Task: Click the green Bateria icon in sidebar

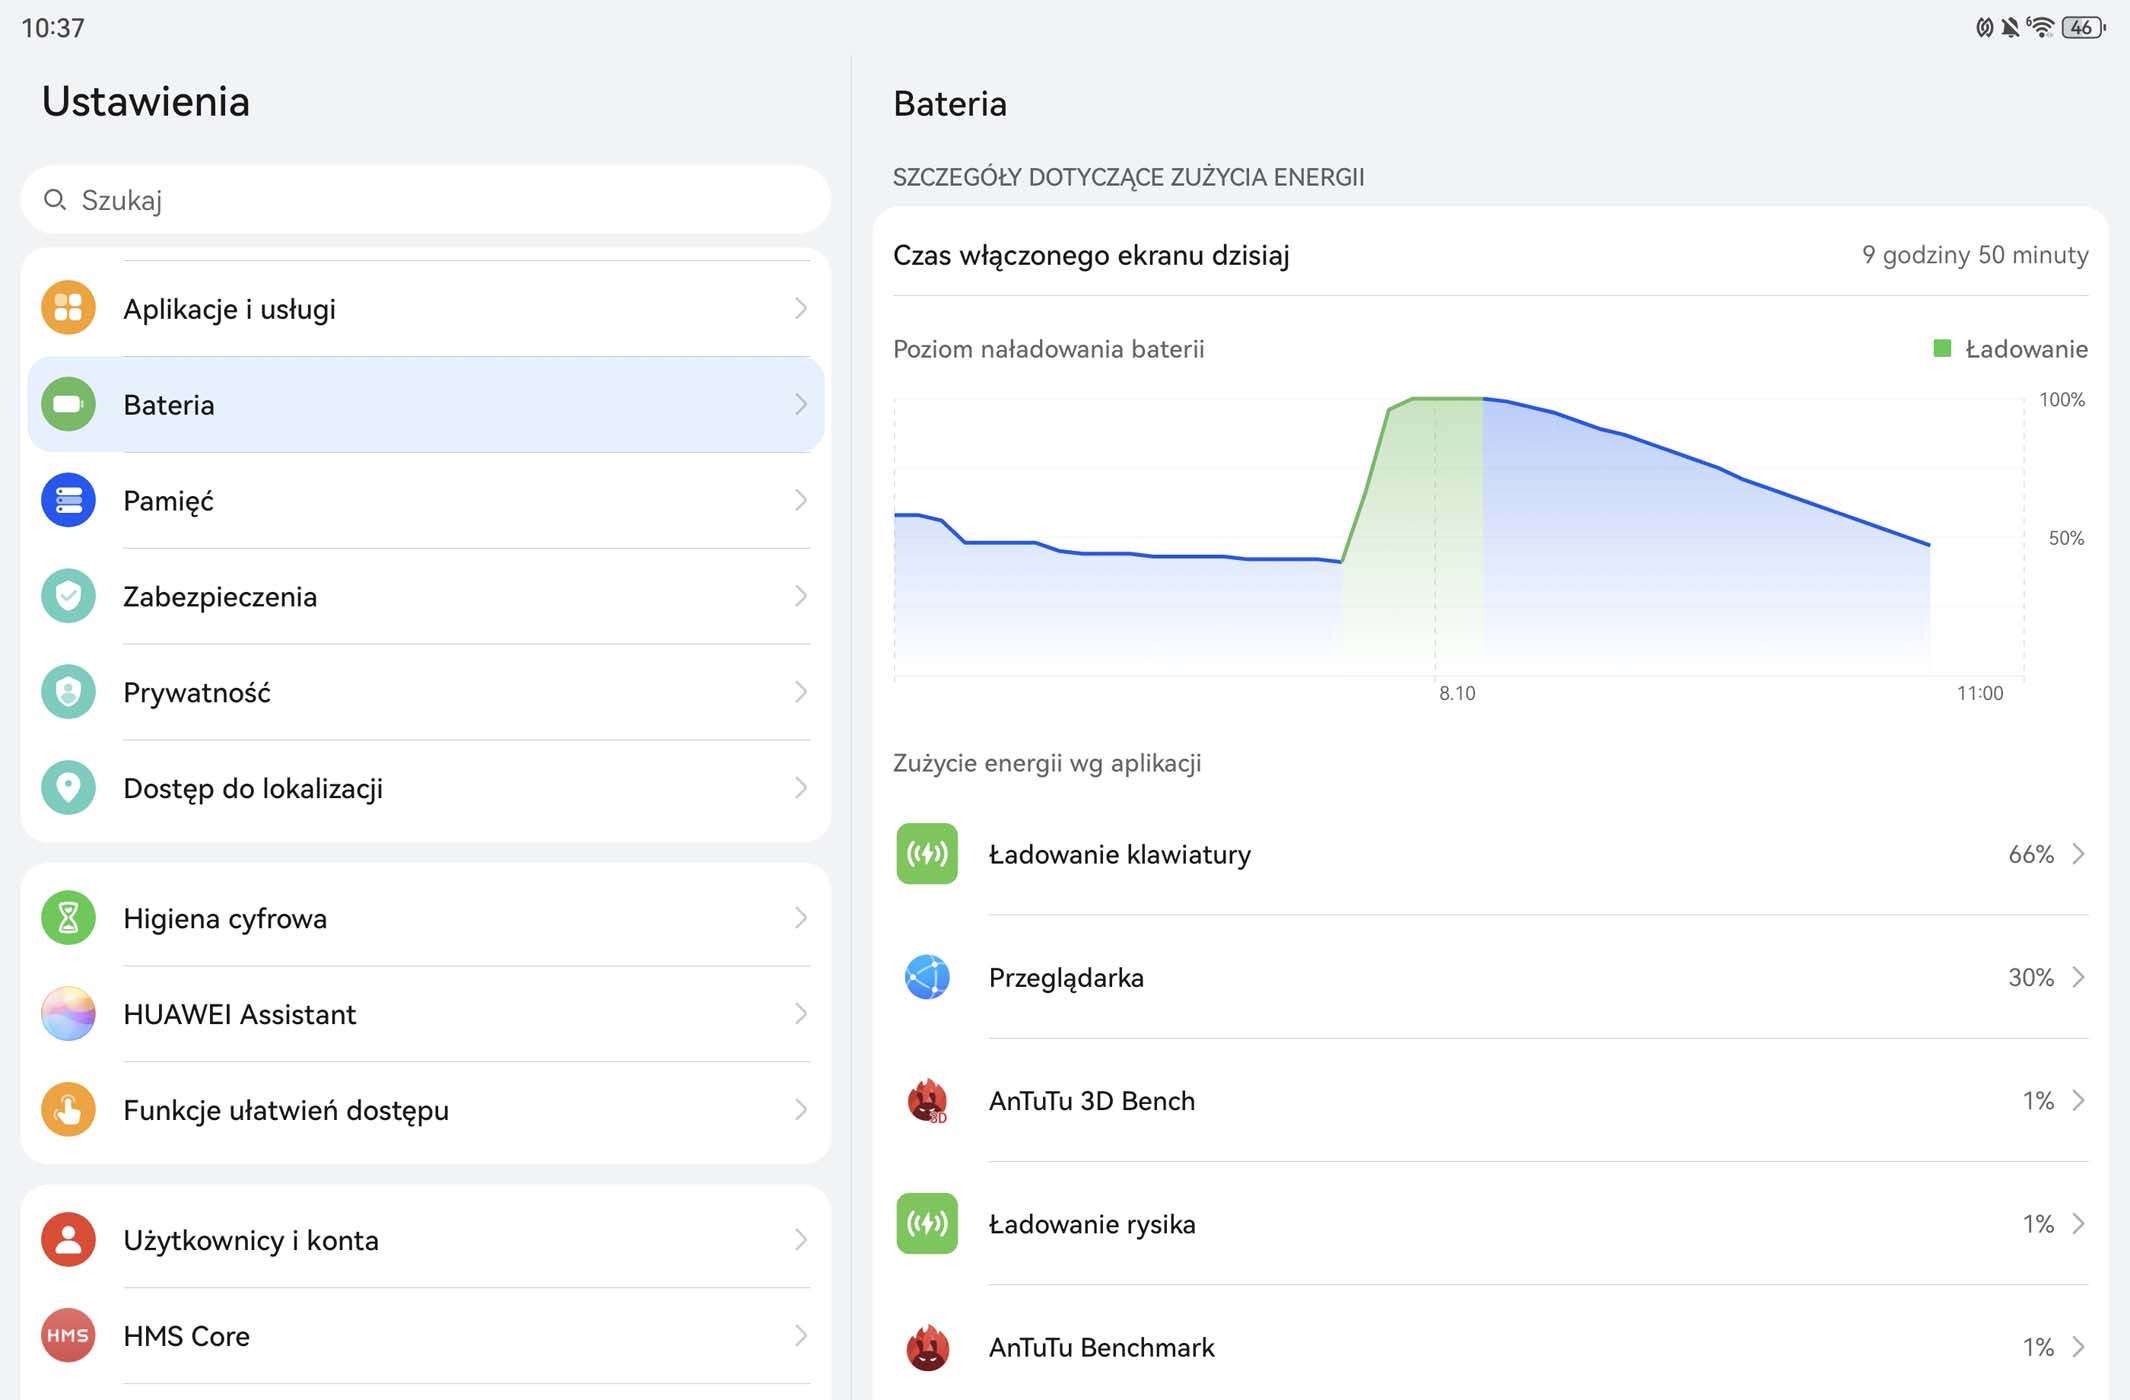Action: pos(68,404)
